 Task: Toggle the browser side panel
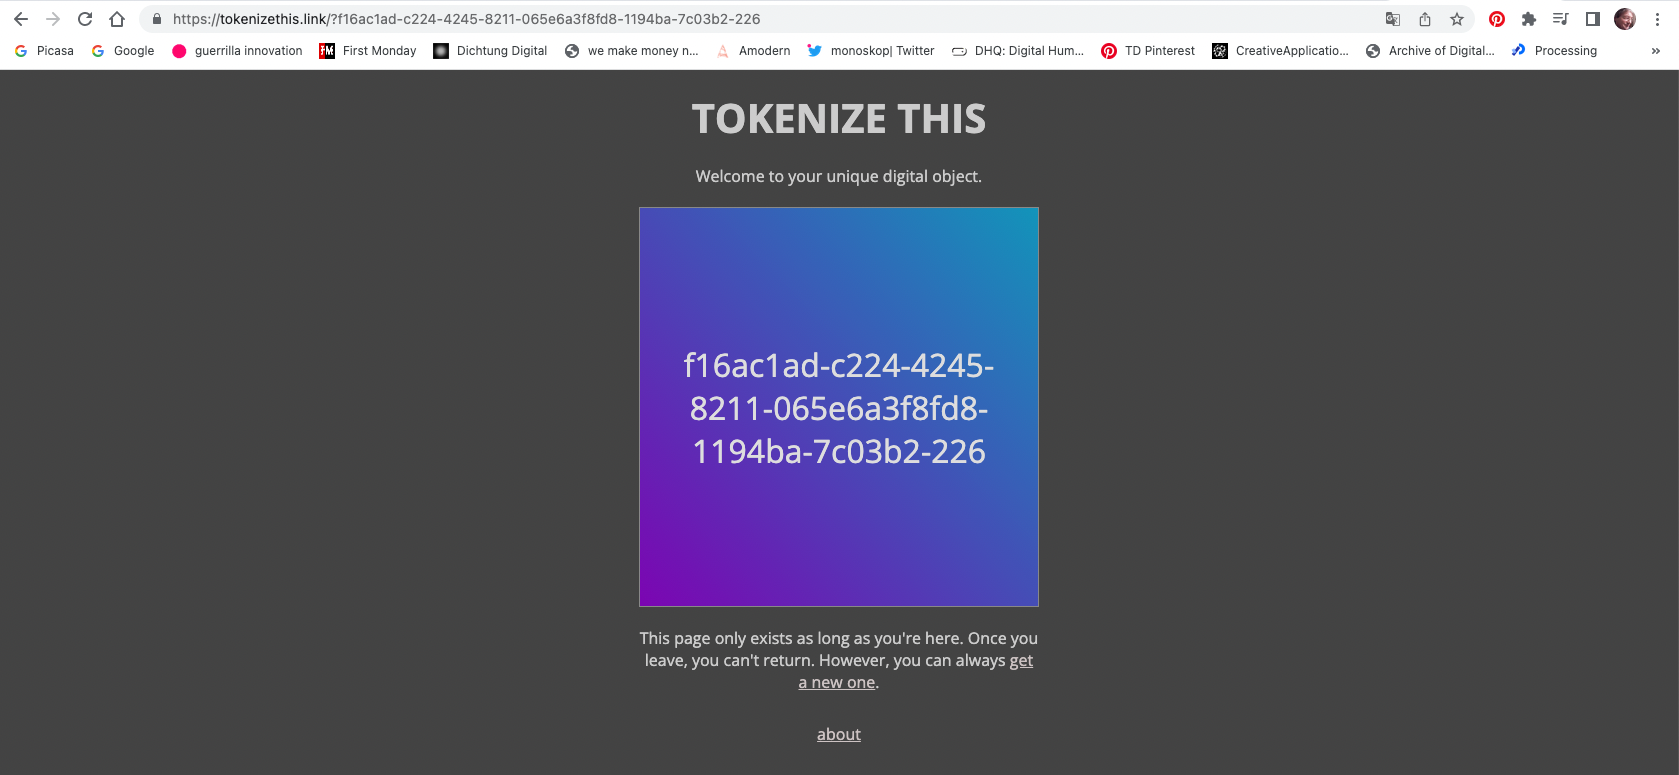point(1593,19)
